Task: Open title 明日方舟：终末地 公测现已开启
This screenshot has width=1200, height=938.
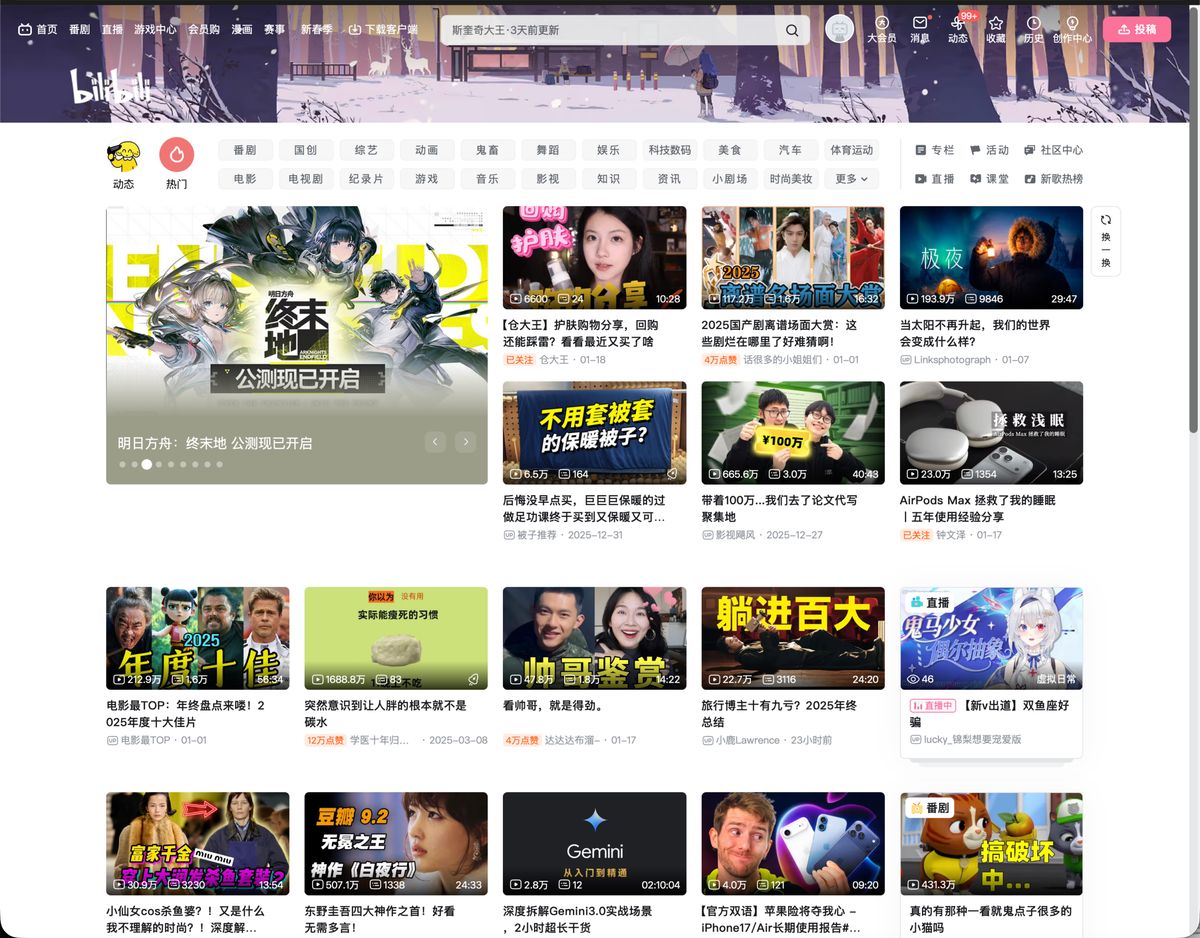Action: [215, 443]
